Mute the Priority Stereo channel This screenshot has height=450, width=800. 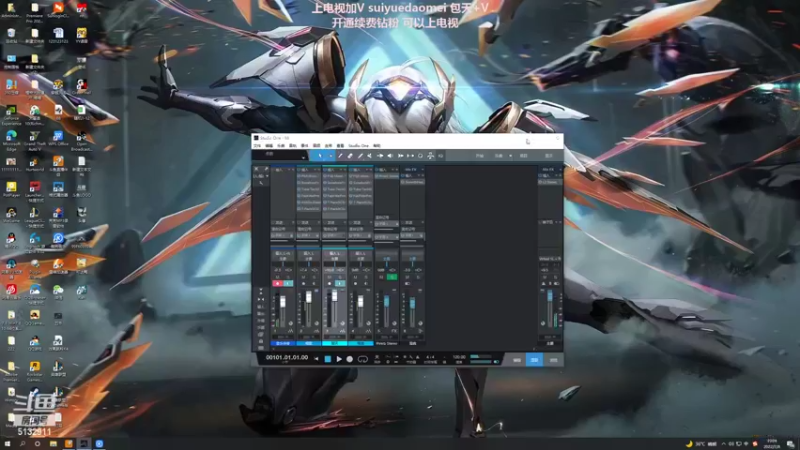click(381, 277)
